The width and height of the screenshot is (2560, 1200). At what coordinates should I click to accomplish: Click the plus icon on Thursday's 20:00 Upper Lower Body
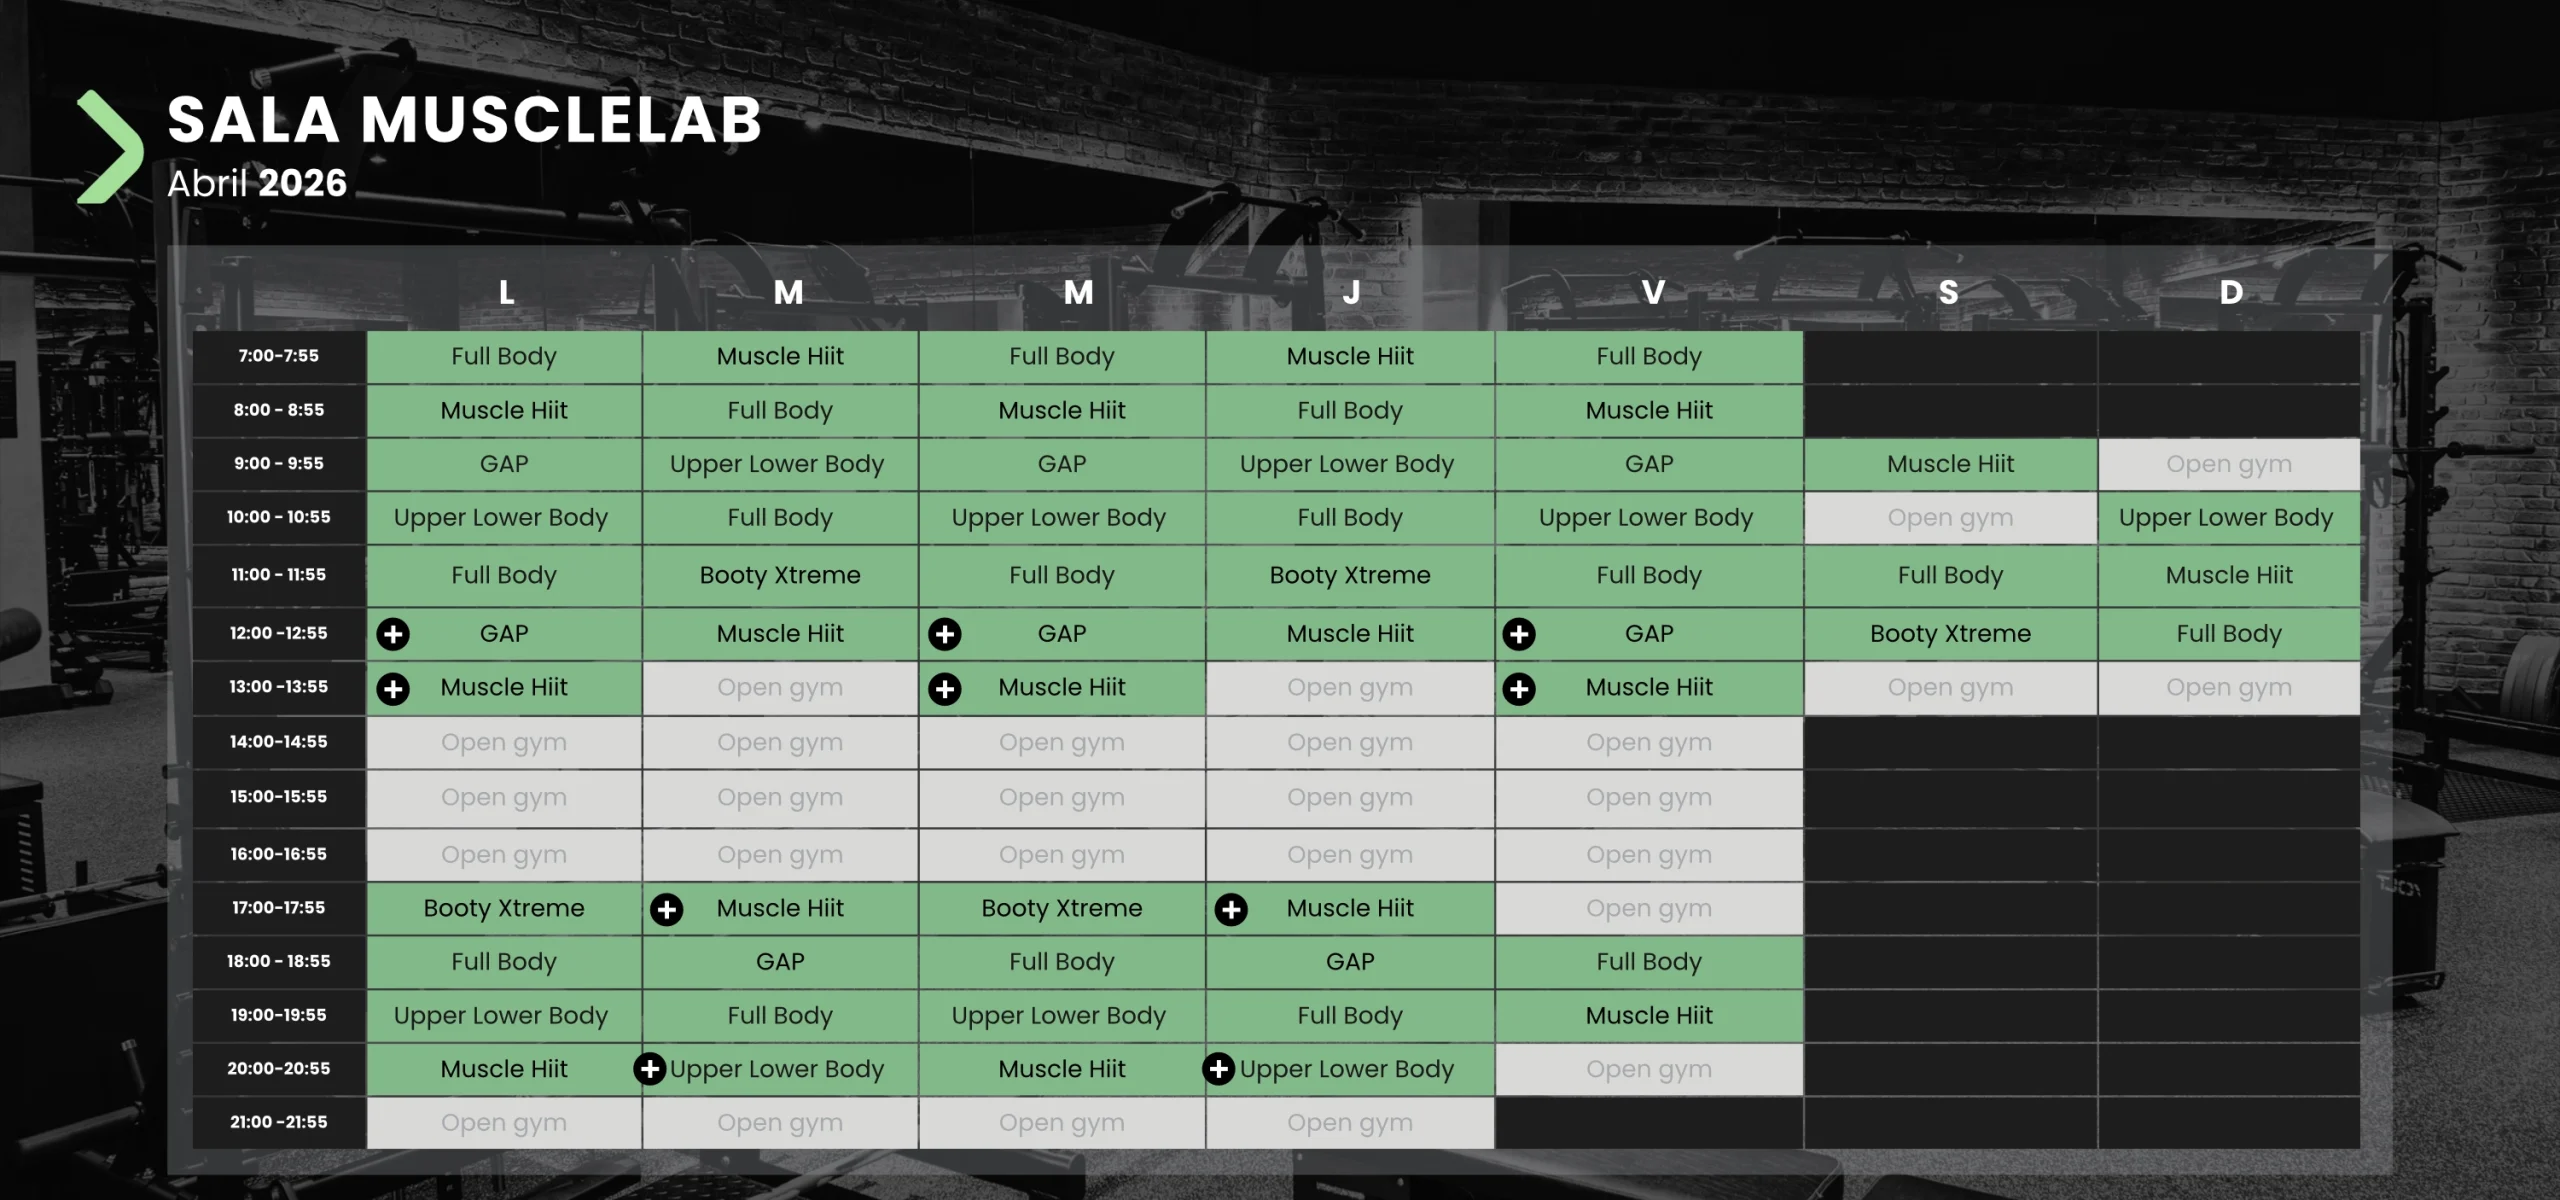[x=1218, y=1069]
